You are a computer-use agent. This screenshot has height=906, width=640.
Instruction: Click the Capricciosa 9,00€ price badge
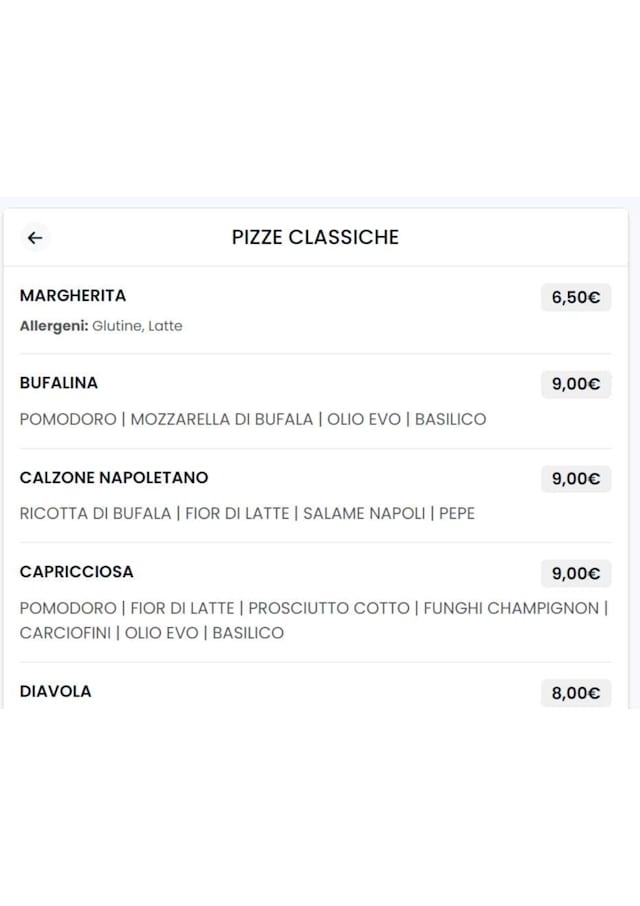pos(576,573)
